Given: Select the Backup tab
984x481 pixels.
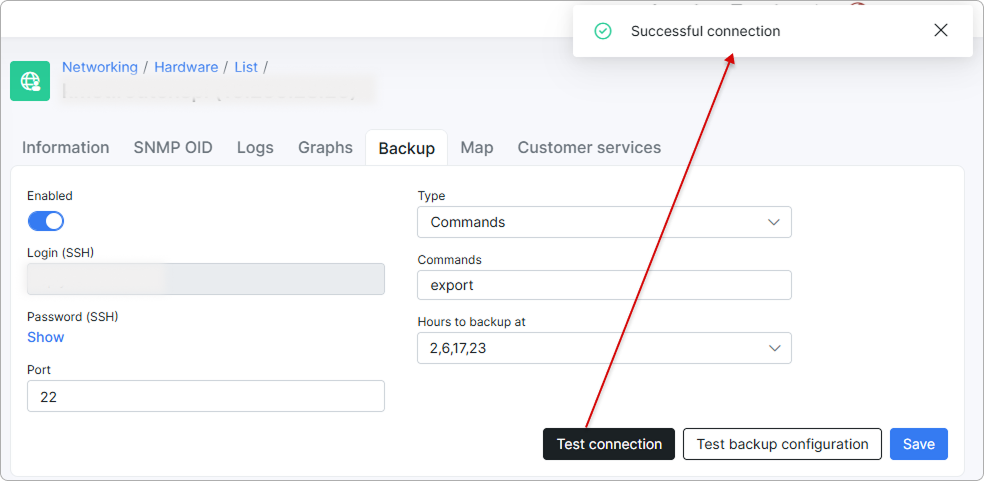Looking at the screenshot, I should pos(407,148).
